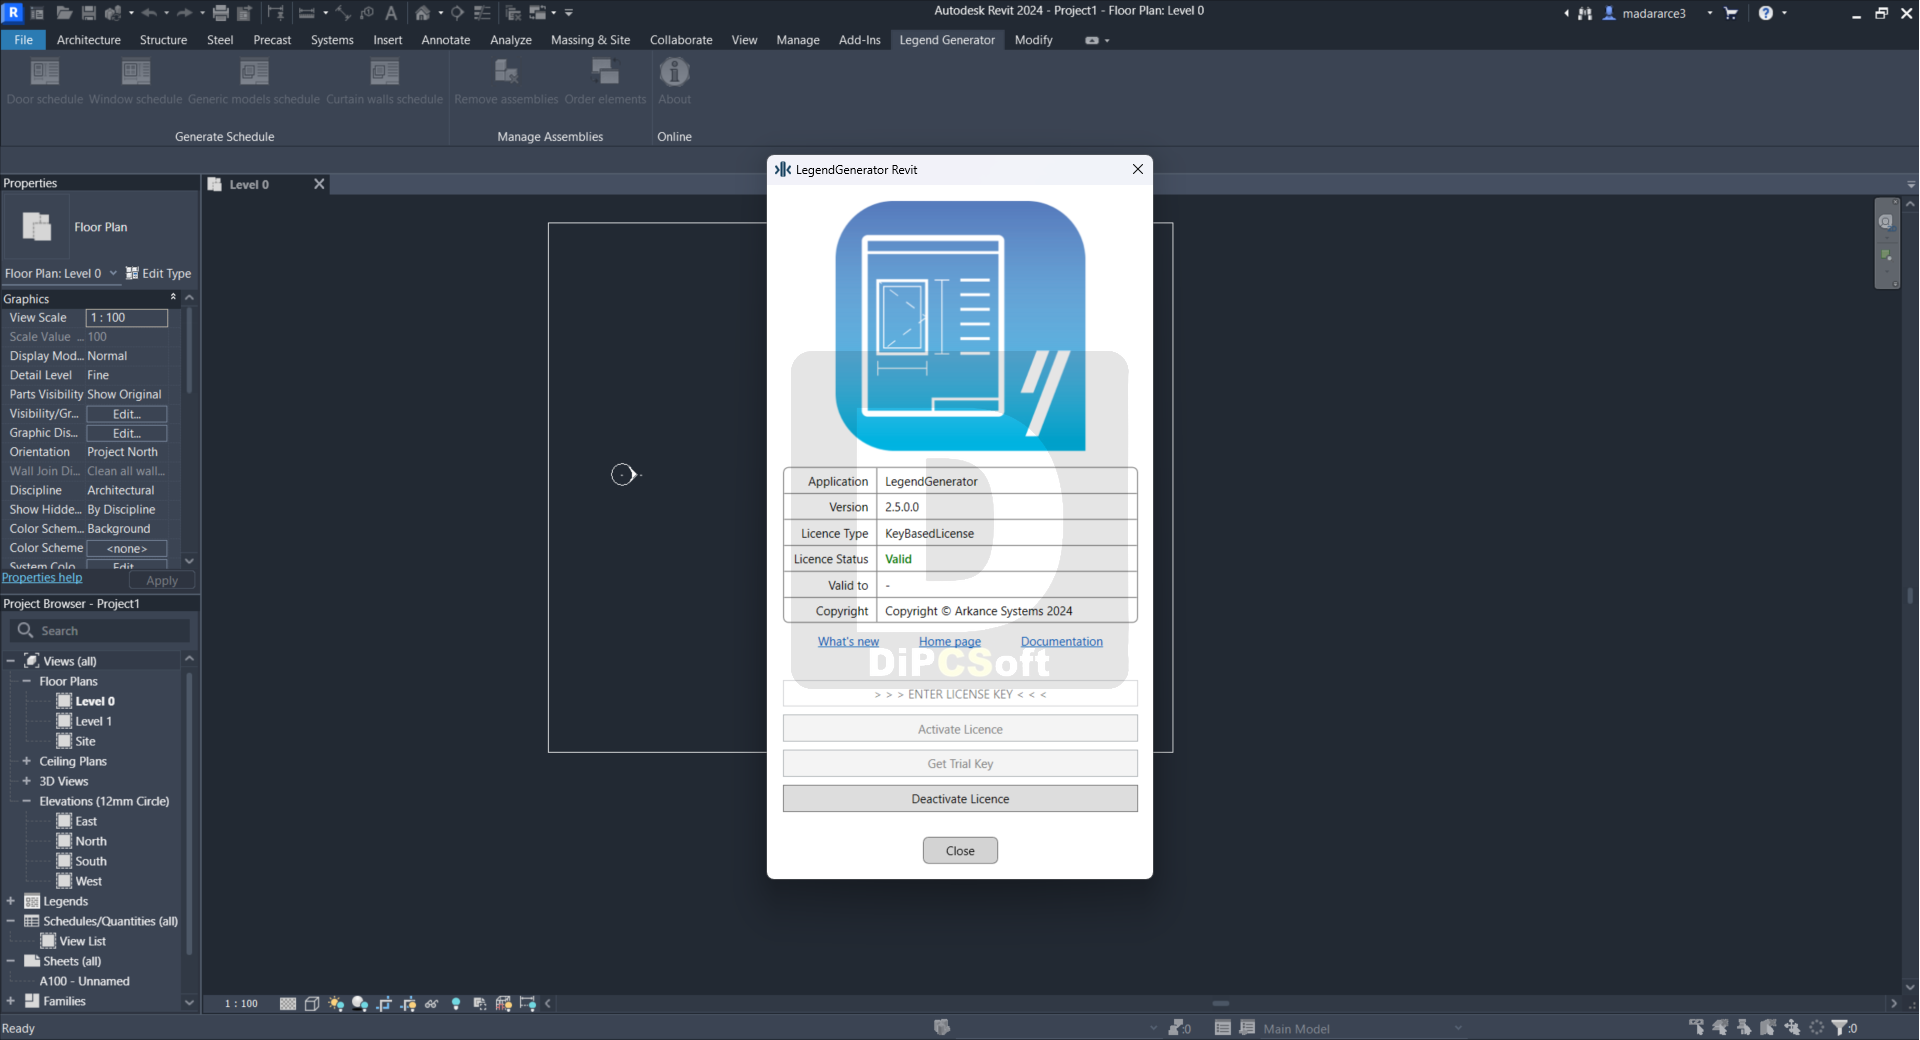Image resolution: width=1920 pixels, height=1040 pixels.
Task: Print using the printer icon
Action: [221, 13]
